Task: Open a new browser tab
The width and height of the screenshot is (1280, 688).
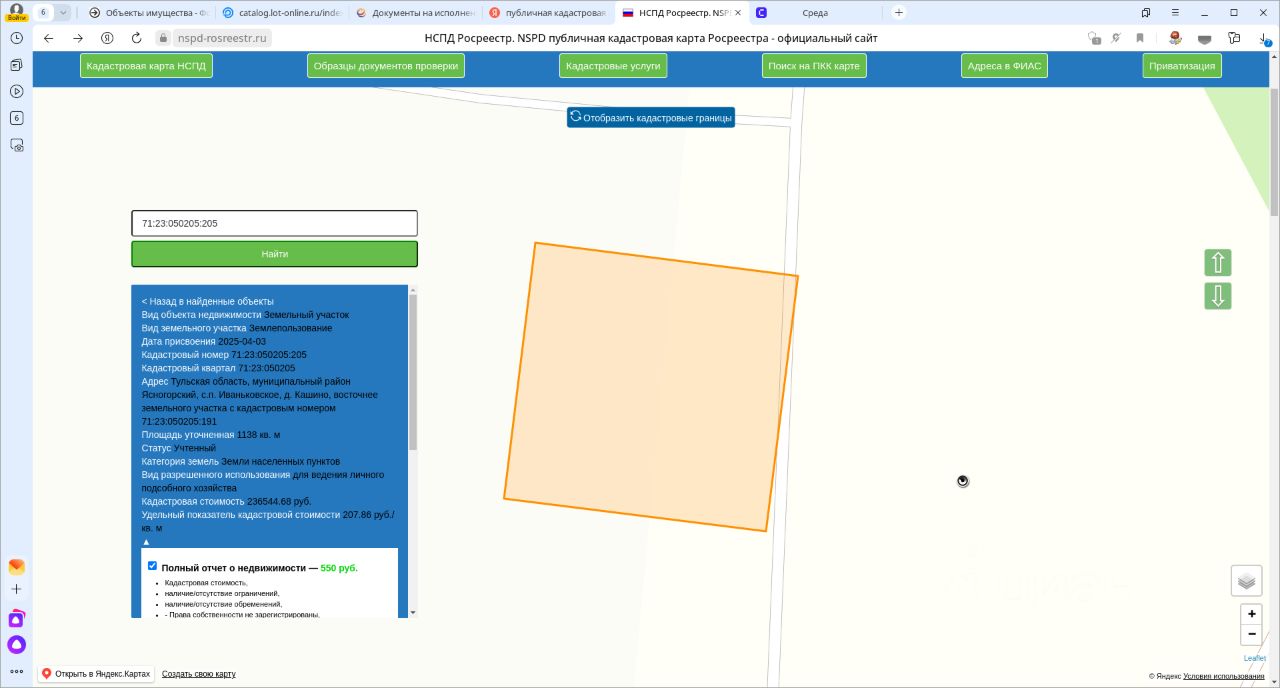Action: (899, 13)
